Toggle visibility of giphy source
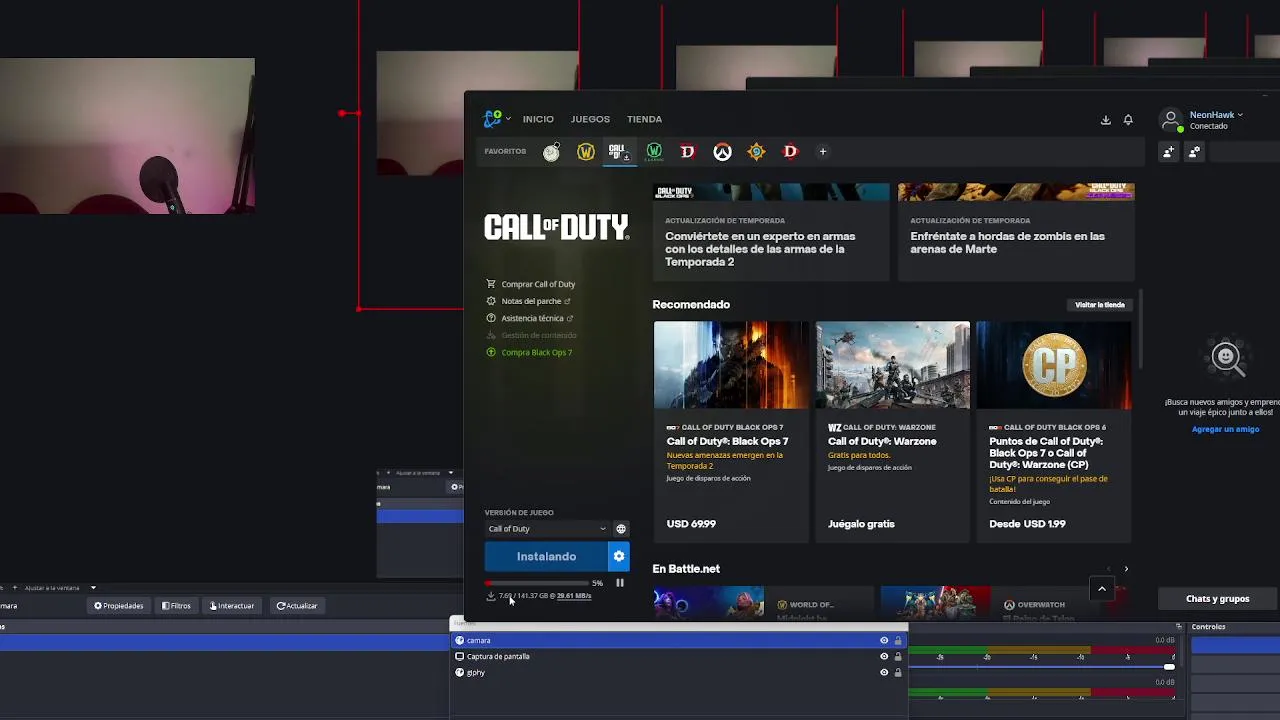This screenshot has width=1280, height=720. [x=884, y=673]
